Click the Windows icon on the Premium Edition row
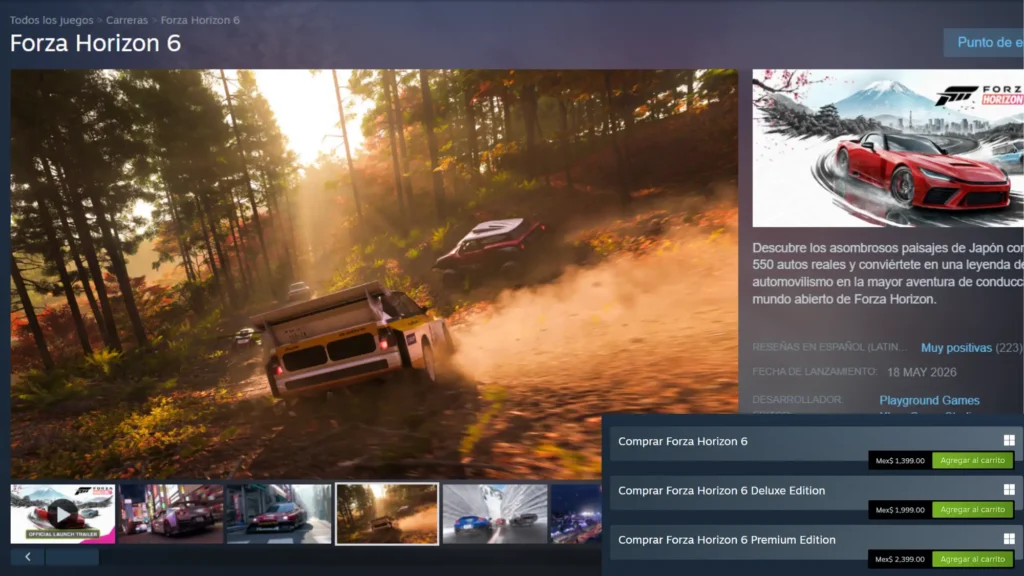This screenshot has width=1024, height=576. click(1009, 539)
